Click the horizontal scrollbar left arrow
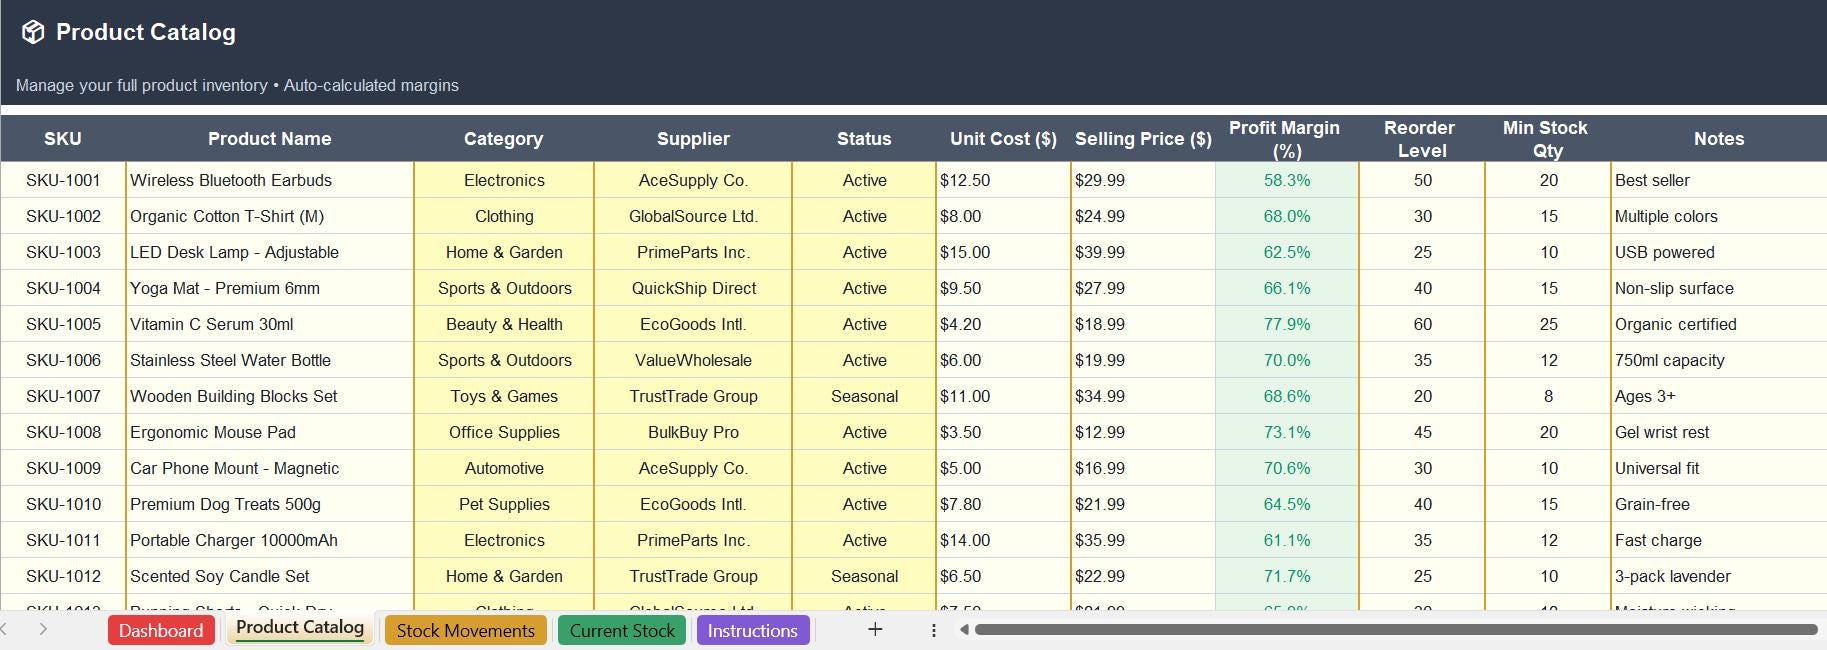Viewport: 1827px width, 650px height. pos(964,629)
